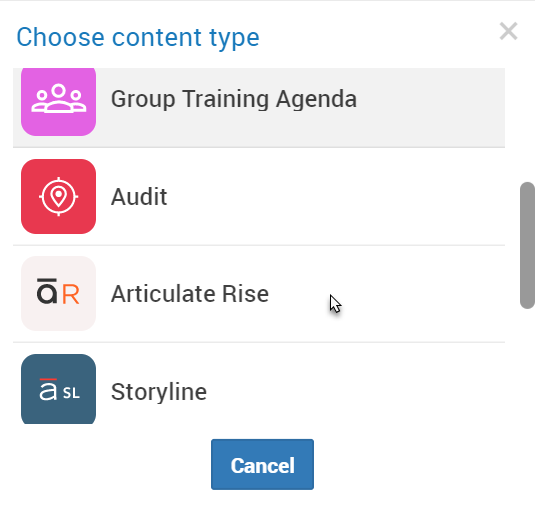Click the pink Group Training Agenda icon

point(58,102)
